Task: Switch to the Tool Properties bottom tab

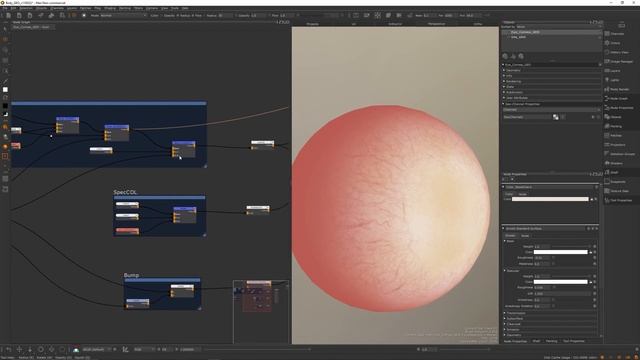Action: pos(573,341)
